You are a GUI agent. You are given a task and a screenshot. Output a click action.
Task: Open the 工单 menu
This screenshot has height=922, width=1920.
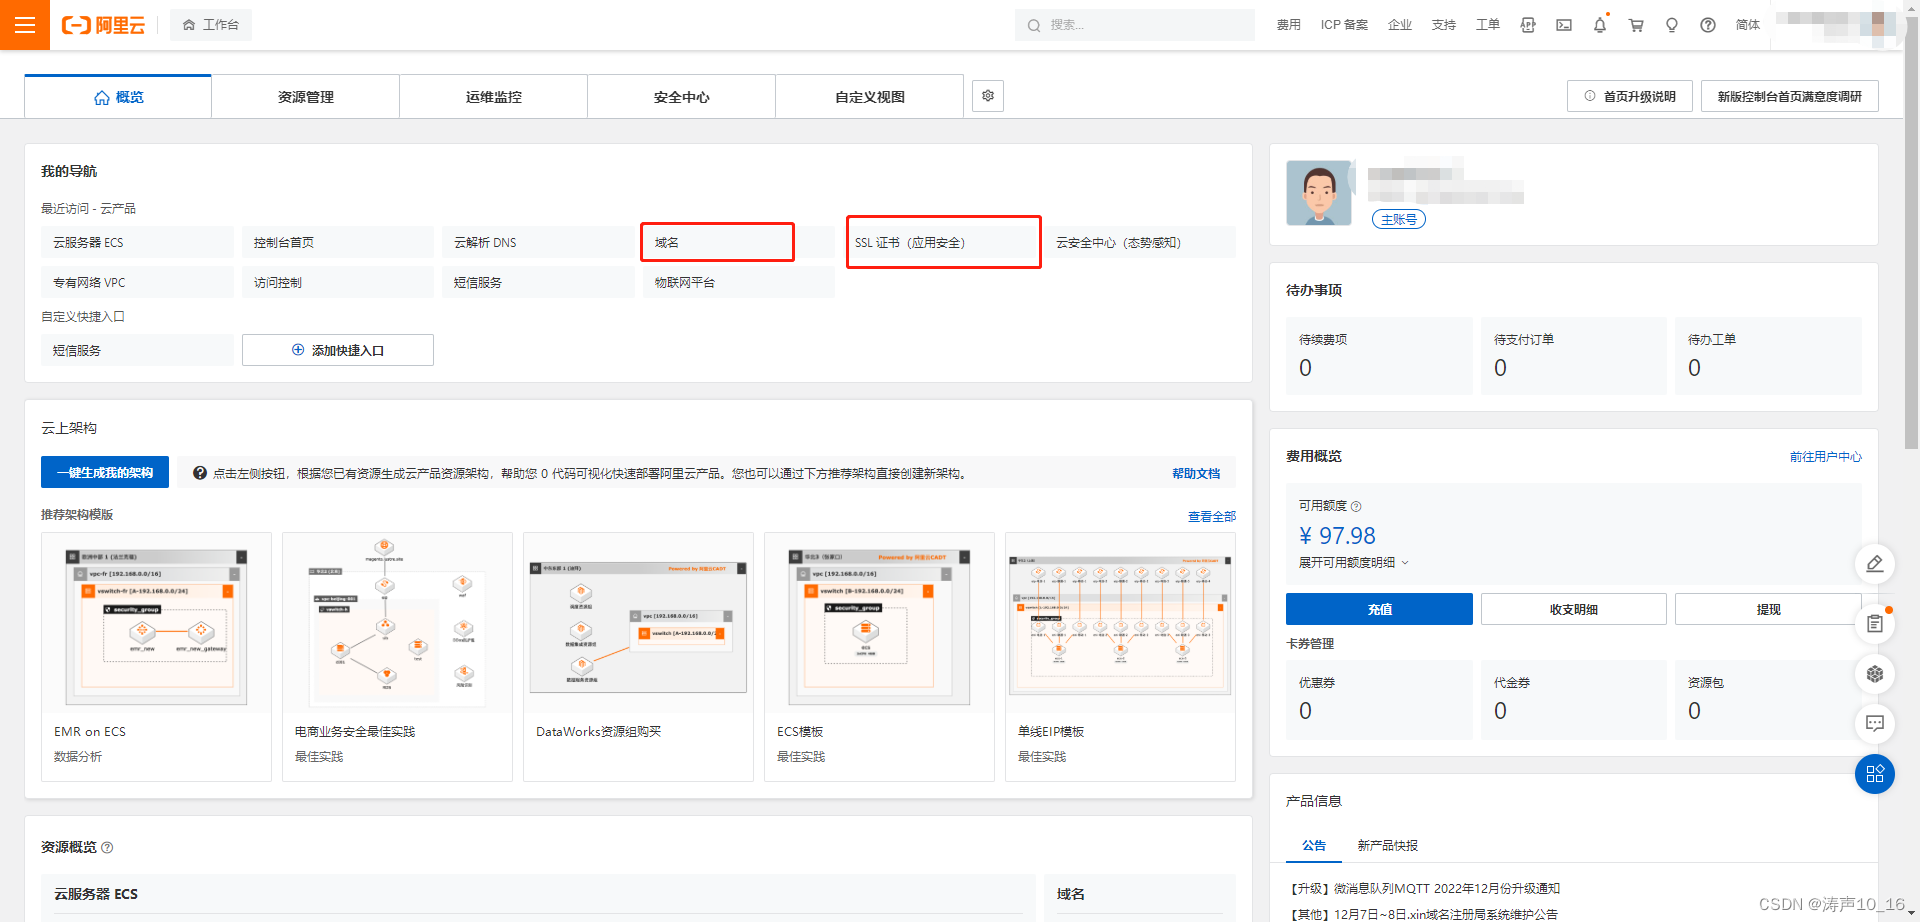(x=1488, y=25)
